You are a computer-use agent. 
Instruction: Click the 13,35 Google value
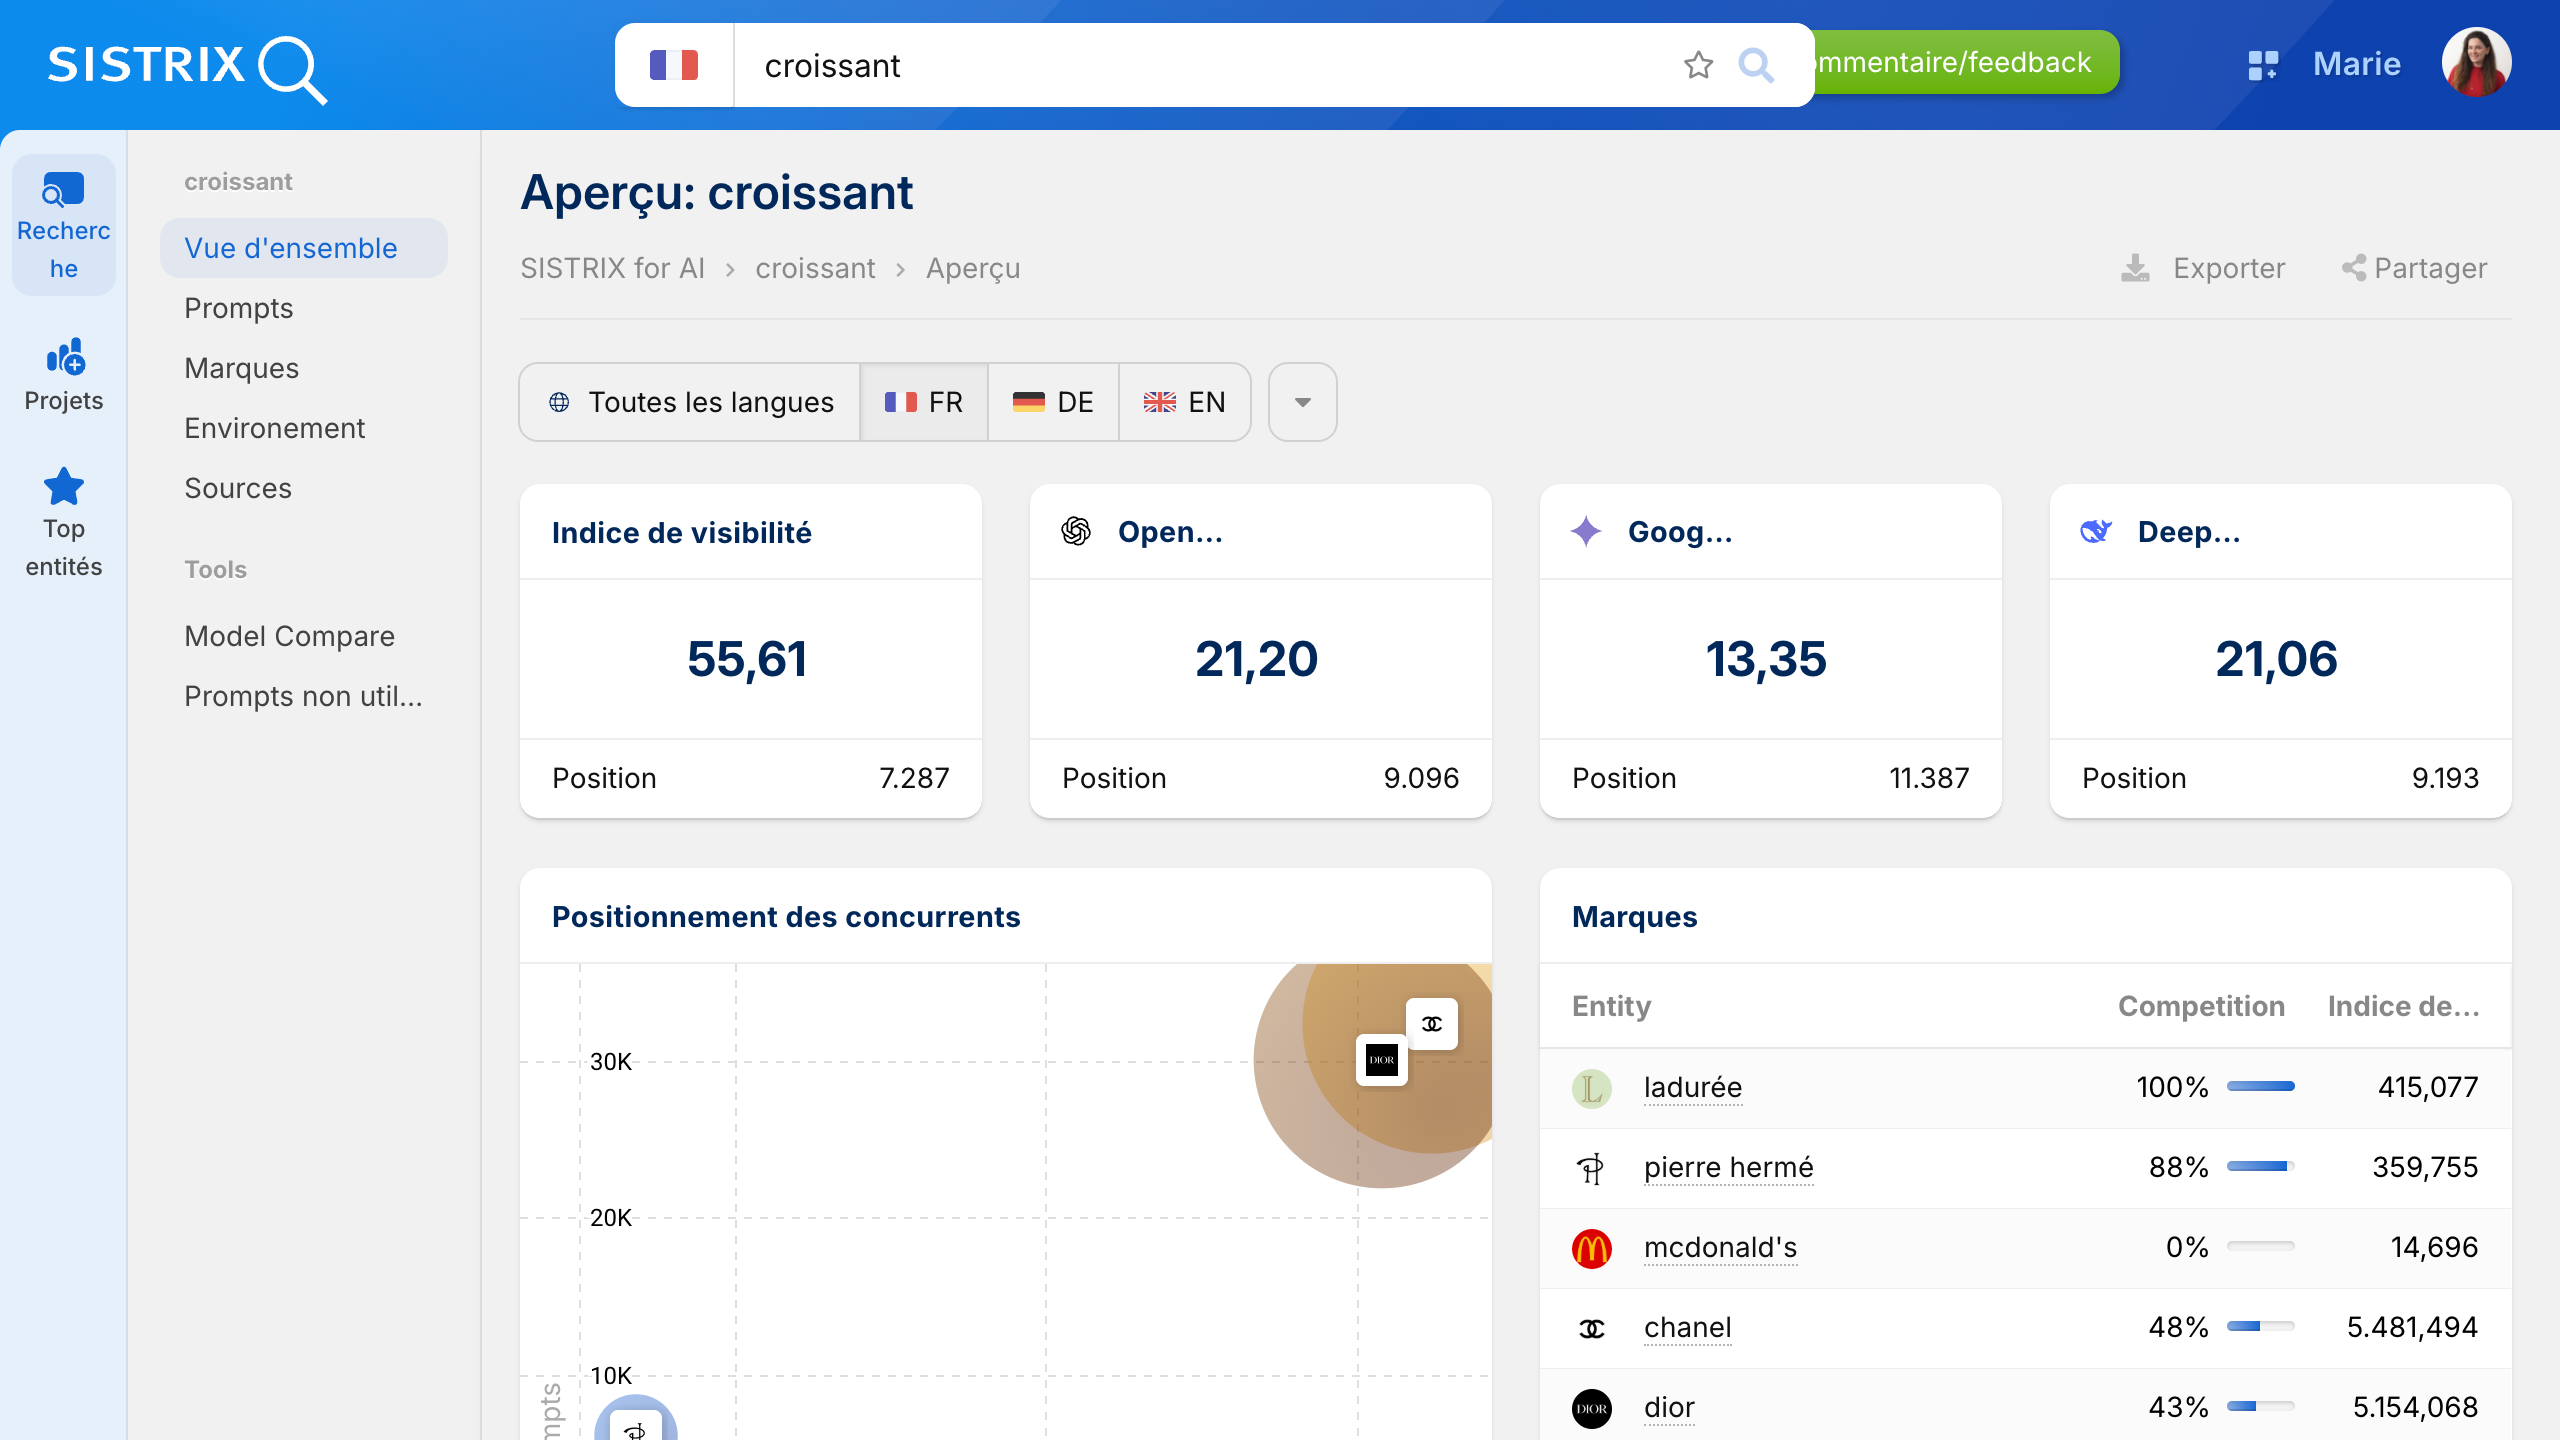click(x=1766, y=659)
